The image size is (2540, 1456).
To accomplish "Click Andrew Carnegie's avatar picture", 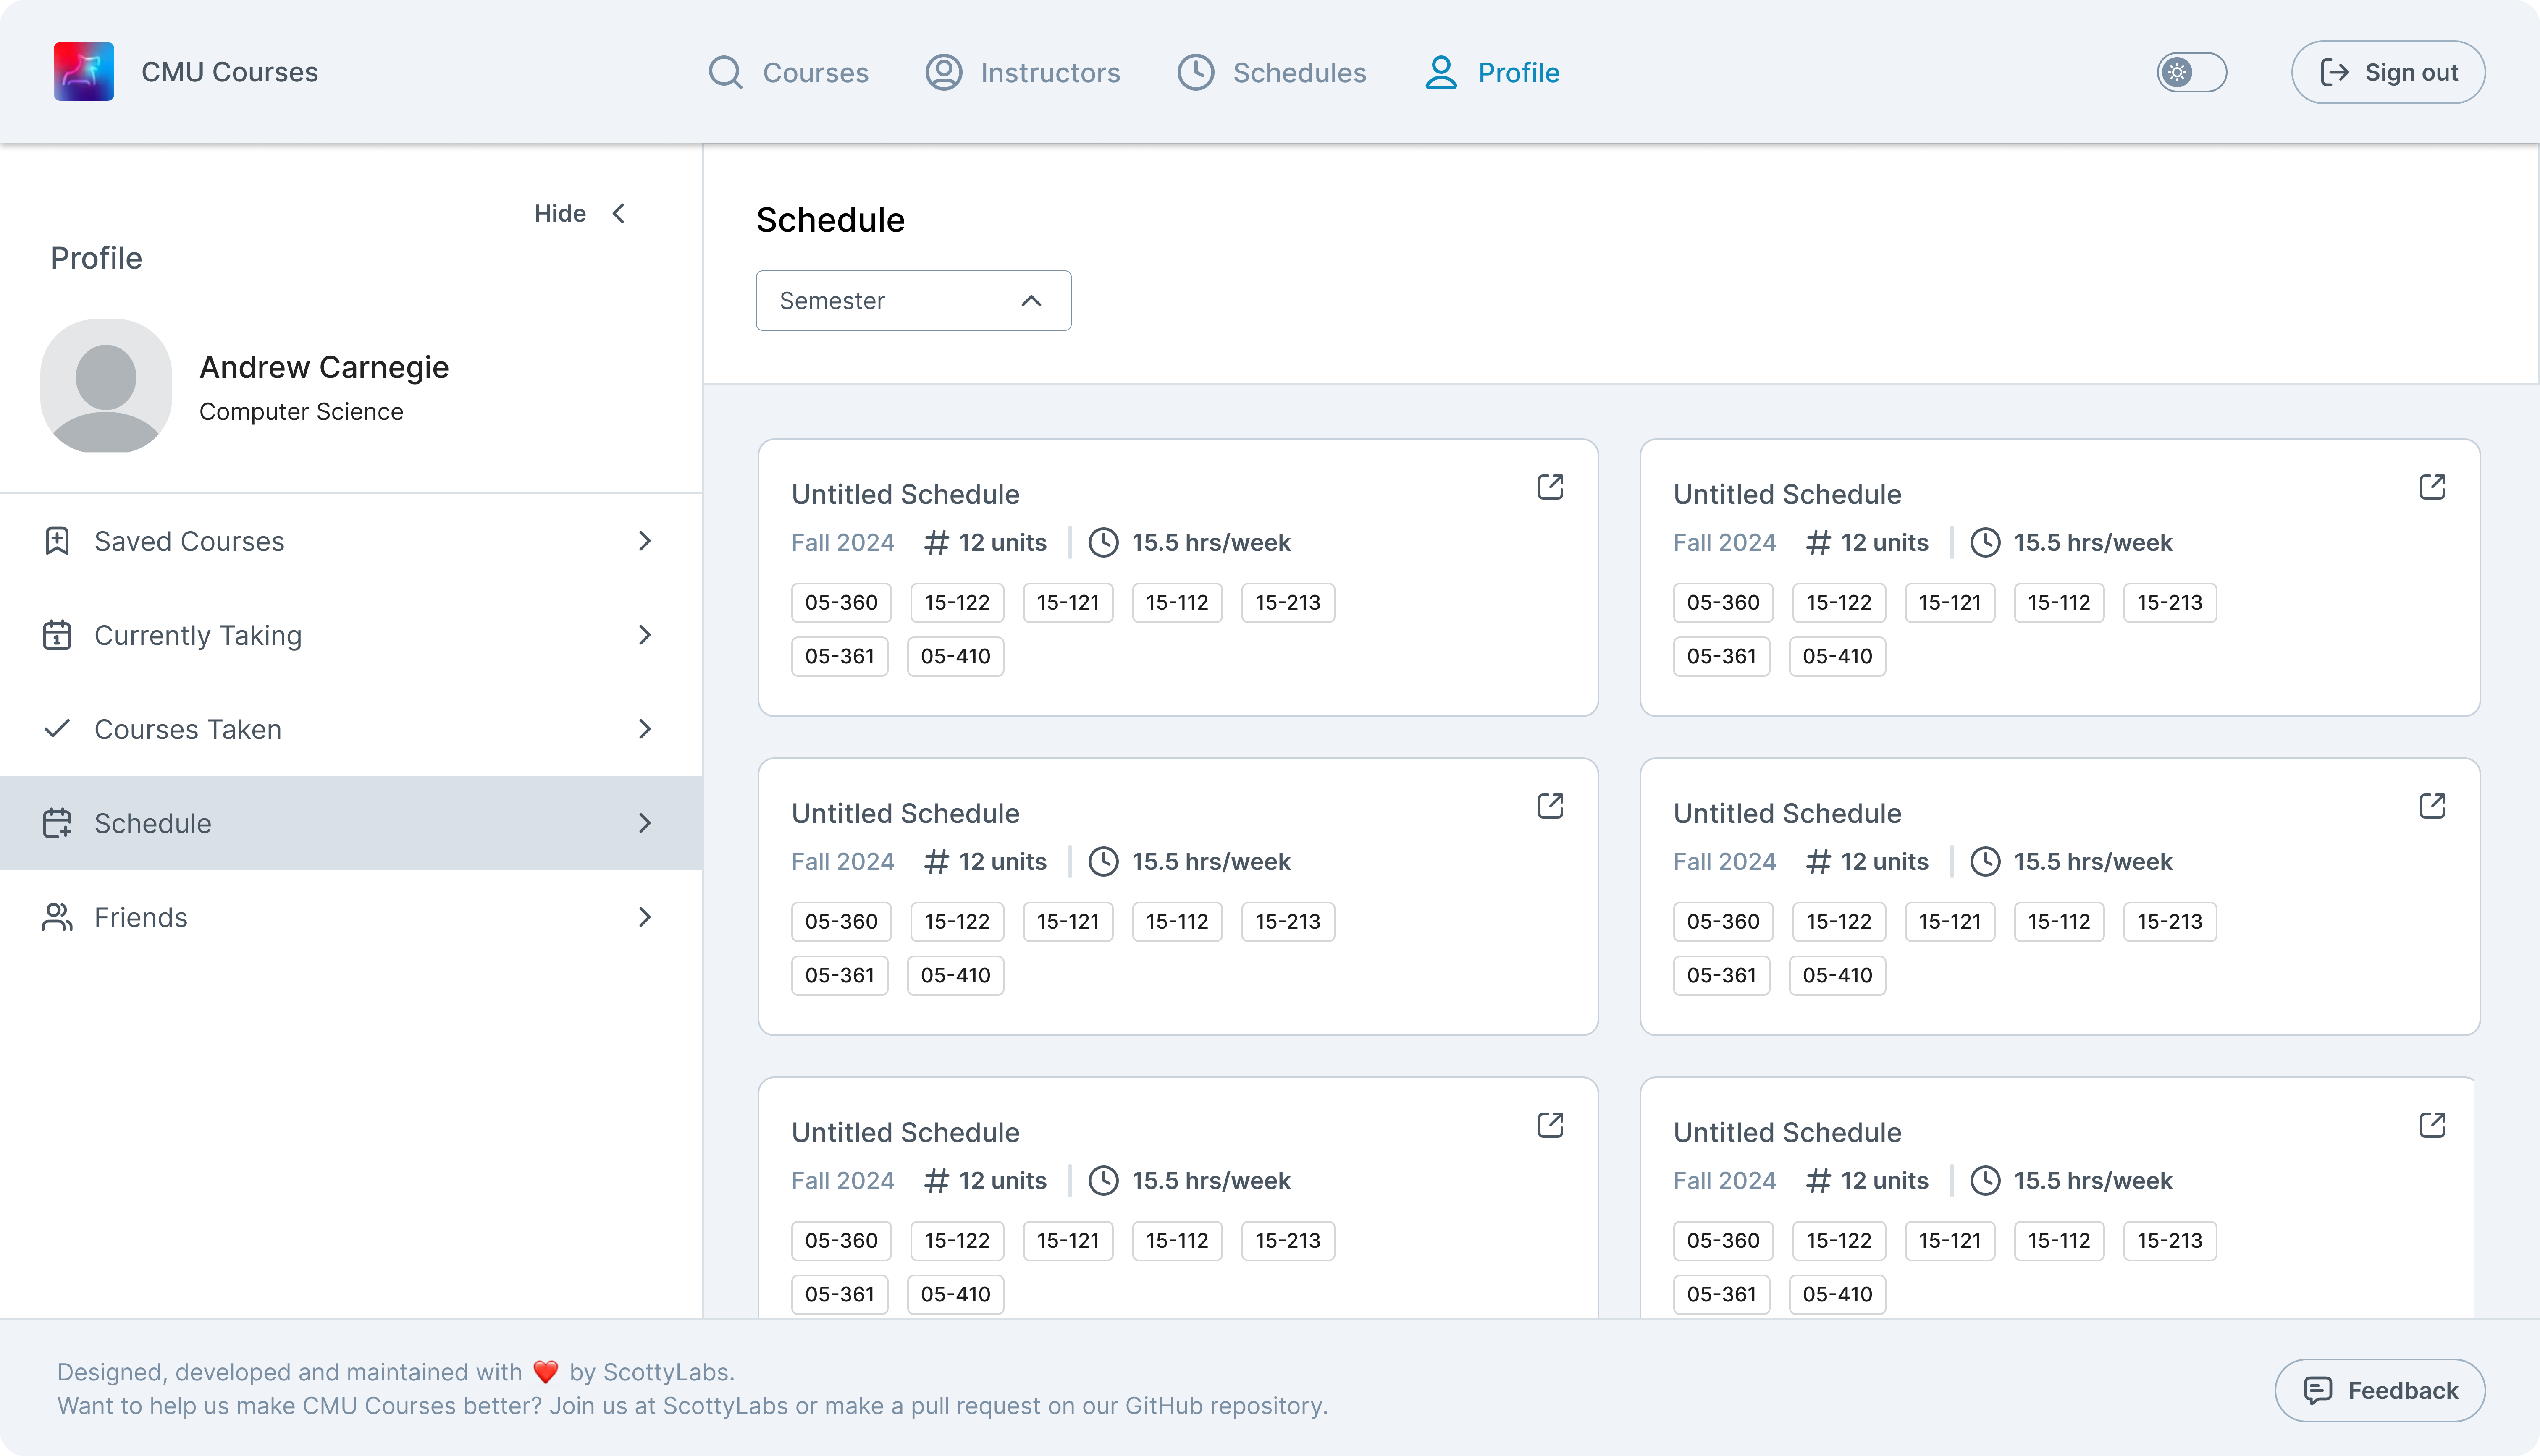I will (106, 386).
